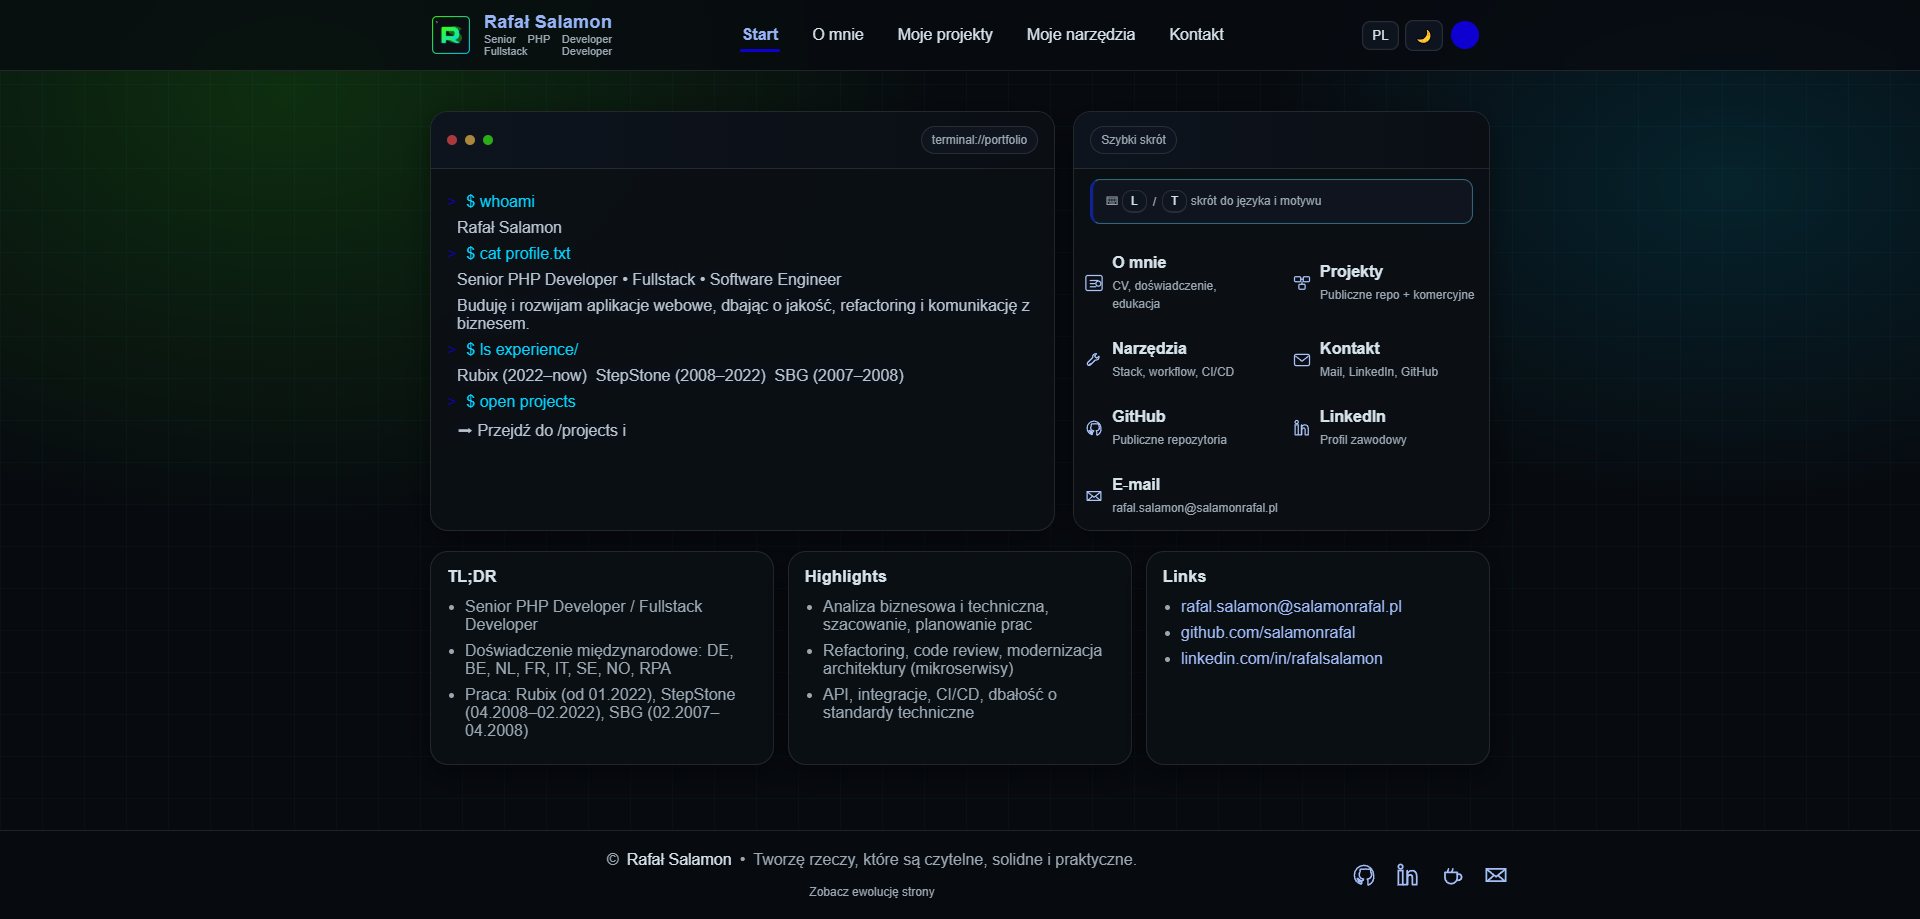Viewport: 1920px width, 919px height.
Task: Click the green R logo in the header
Action: pos(450,34)
